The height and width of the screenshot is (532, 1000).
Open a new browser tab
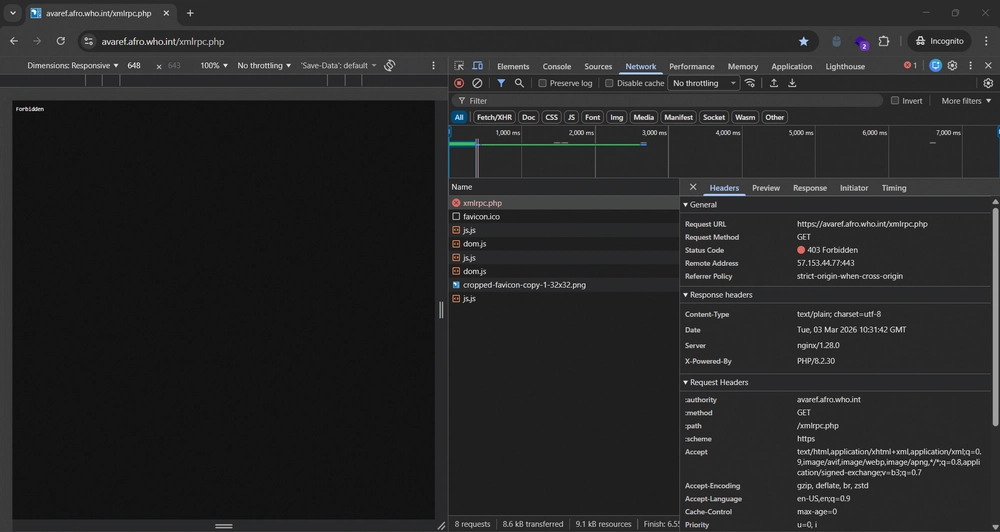[190, 13]
